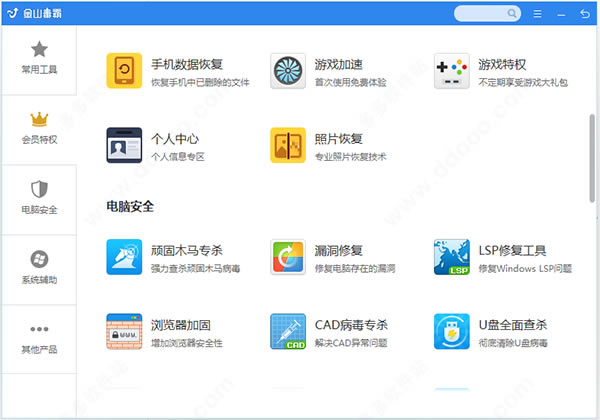This screenshot has width=600, height=420.
Task: Open the 照片恢复 photo icon
Action: (x=288, y=145)
